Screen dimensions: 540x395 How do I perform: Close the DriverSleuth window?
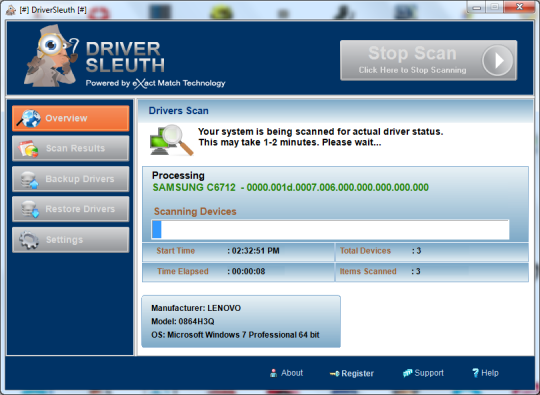[x=519, y=7]
